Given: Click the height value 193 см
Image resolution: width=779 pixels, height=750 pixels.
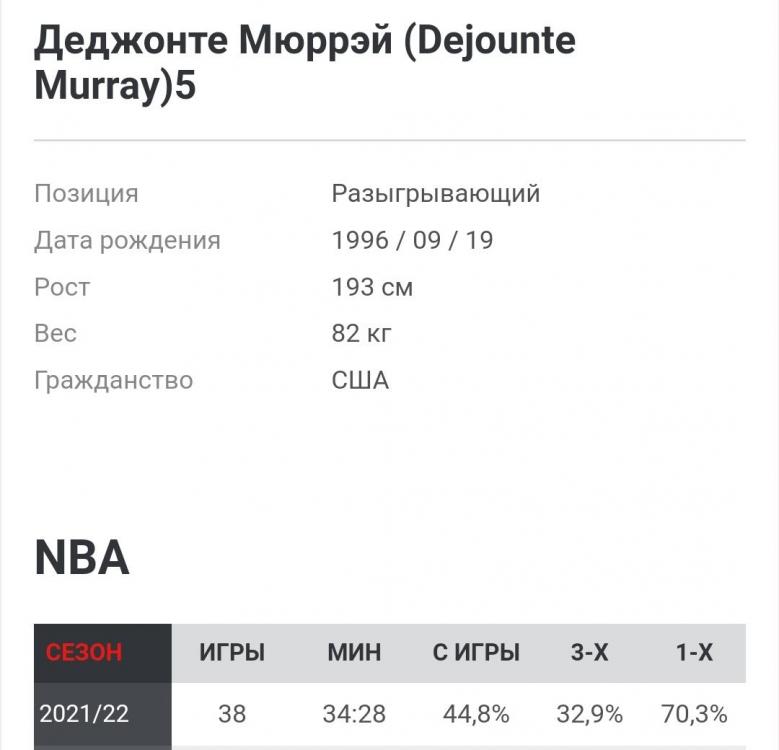Looking at the screenshot, I should [x=372, y=288].
